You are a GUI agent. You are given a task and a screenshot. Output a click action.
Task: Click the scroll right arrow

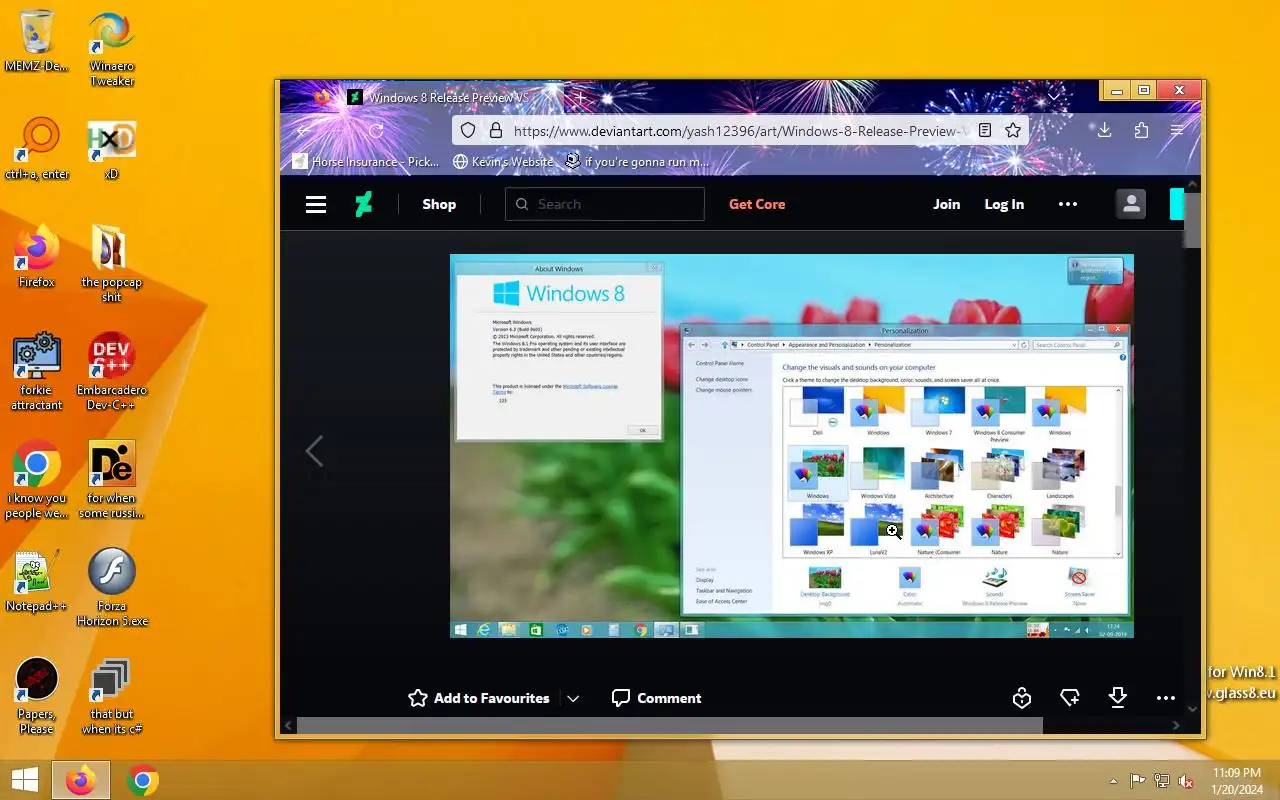[1177, 725]
